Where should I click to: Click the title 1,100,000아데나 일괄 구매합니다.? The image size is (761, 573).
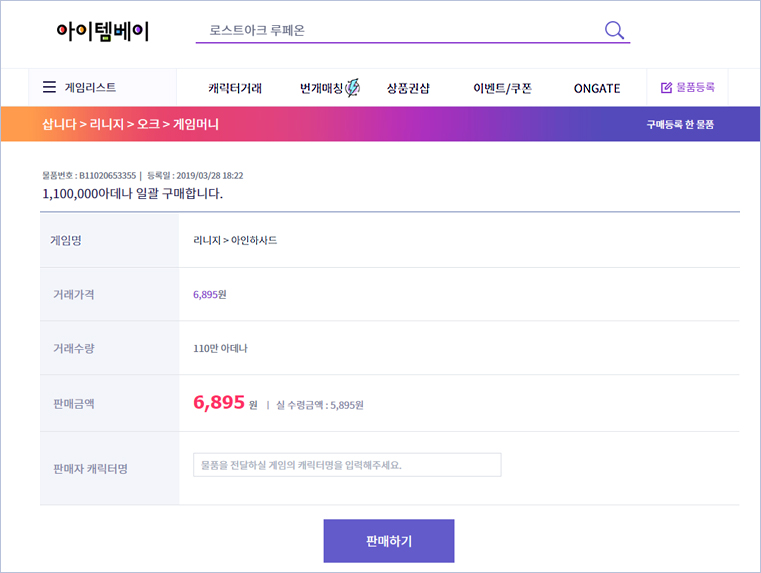point(132,194)
